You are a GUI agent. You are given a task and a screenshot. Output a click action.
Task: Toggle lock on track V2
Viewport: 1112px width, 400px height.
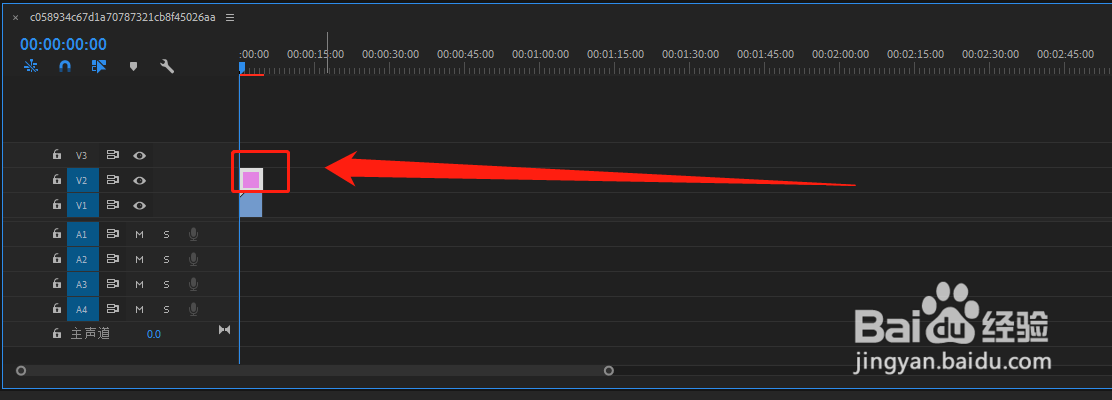(x=56, y=179)
